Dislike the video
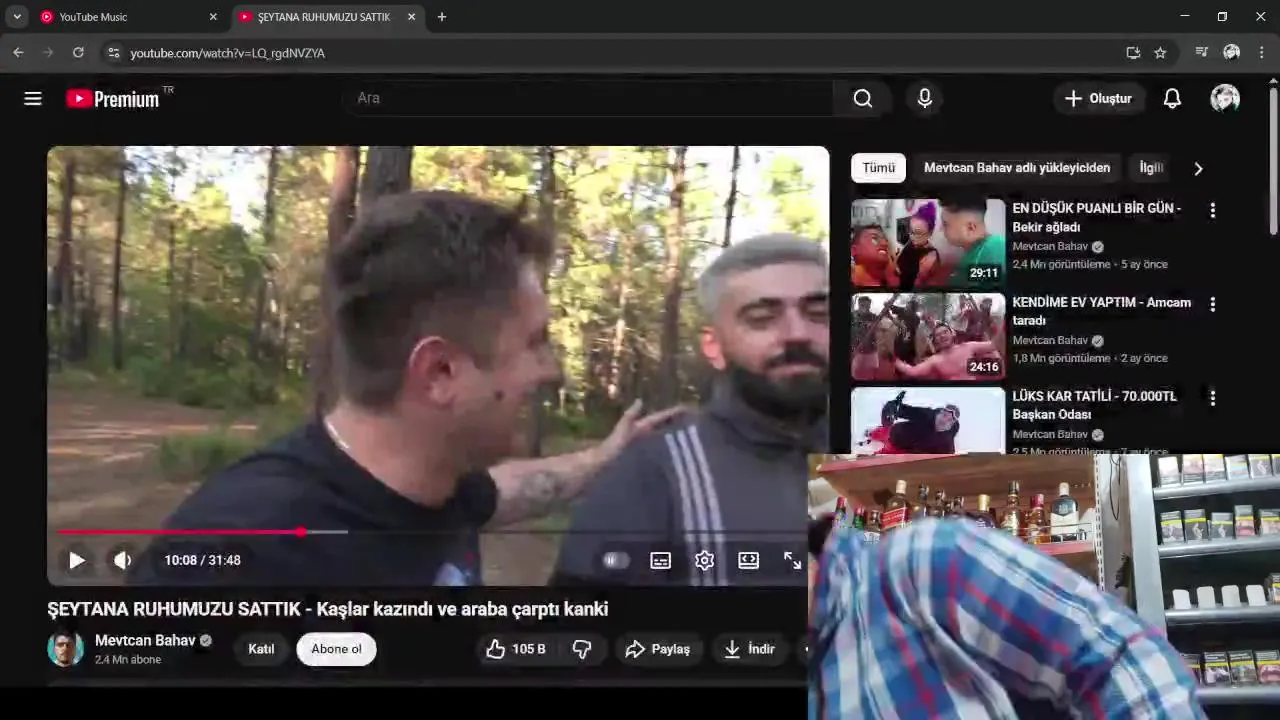The image size is (1280, 720). [x=582, y=649]
